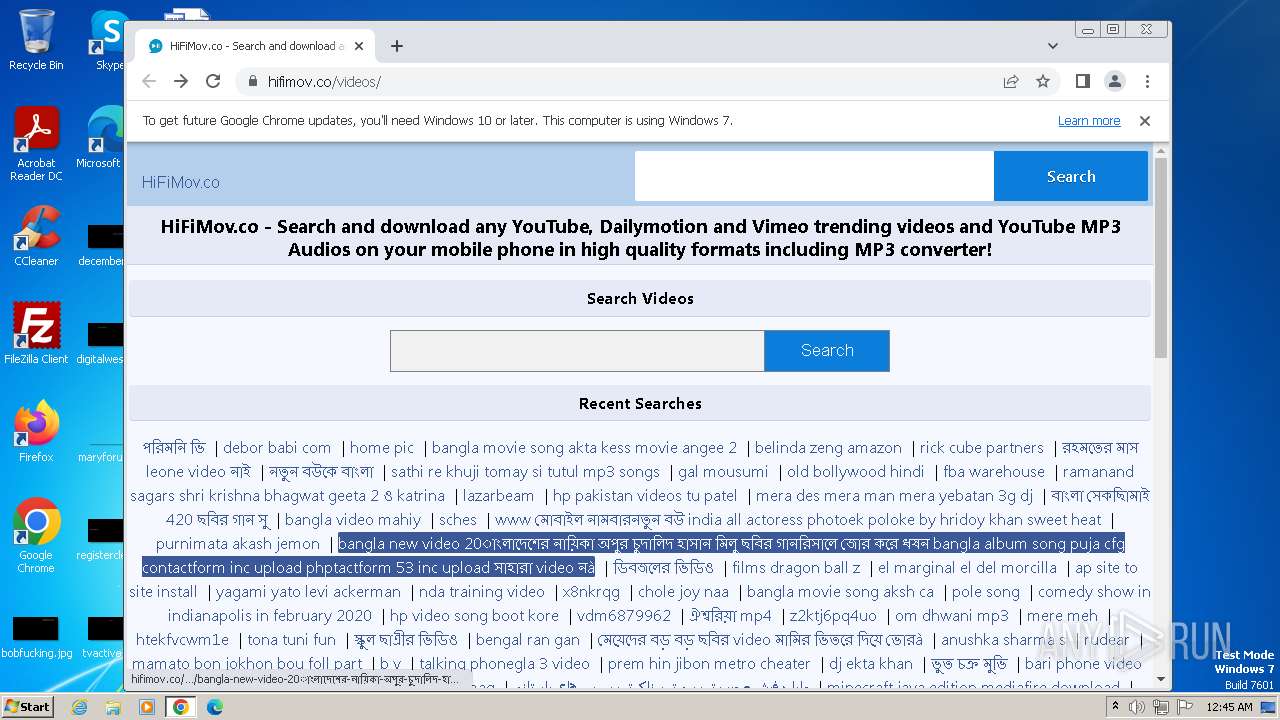Open 'om dhwani mp3' search link
Viewport: 1280px width, 720px height.
952,616
